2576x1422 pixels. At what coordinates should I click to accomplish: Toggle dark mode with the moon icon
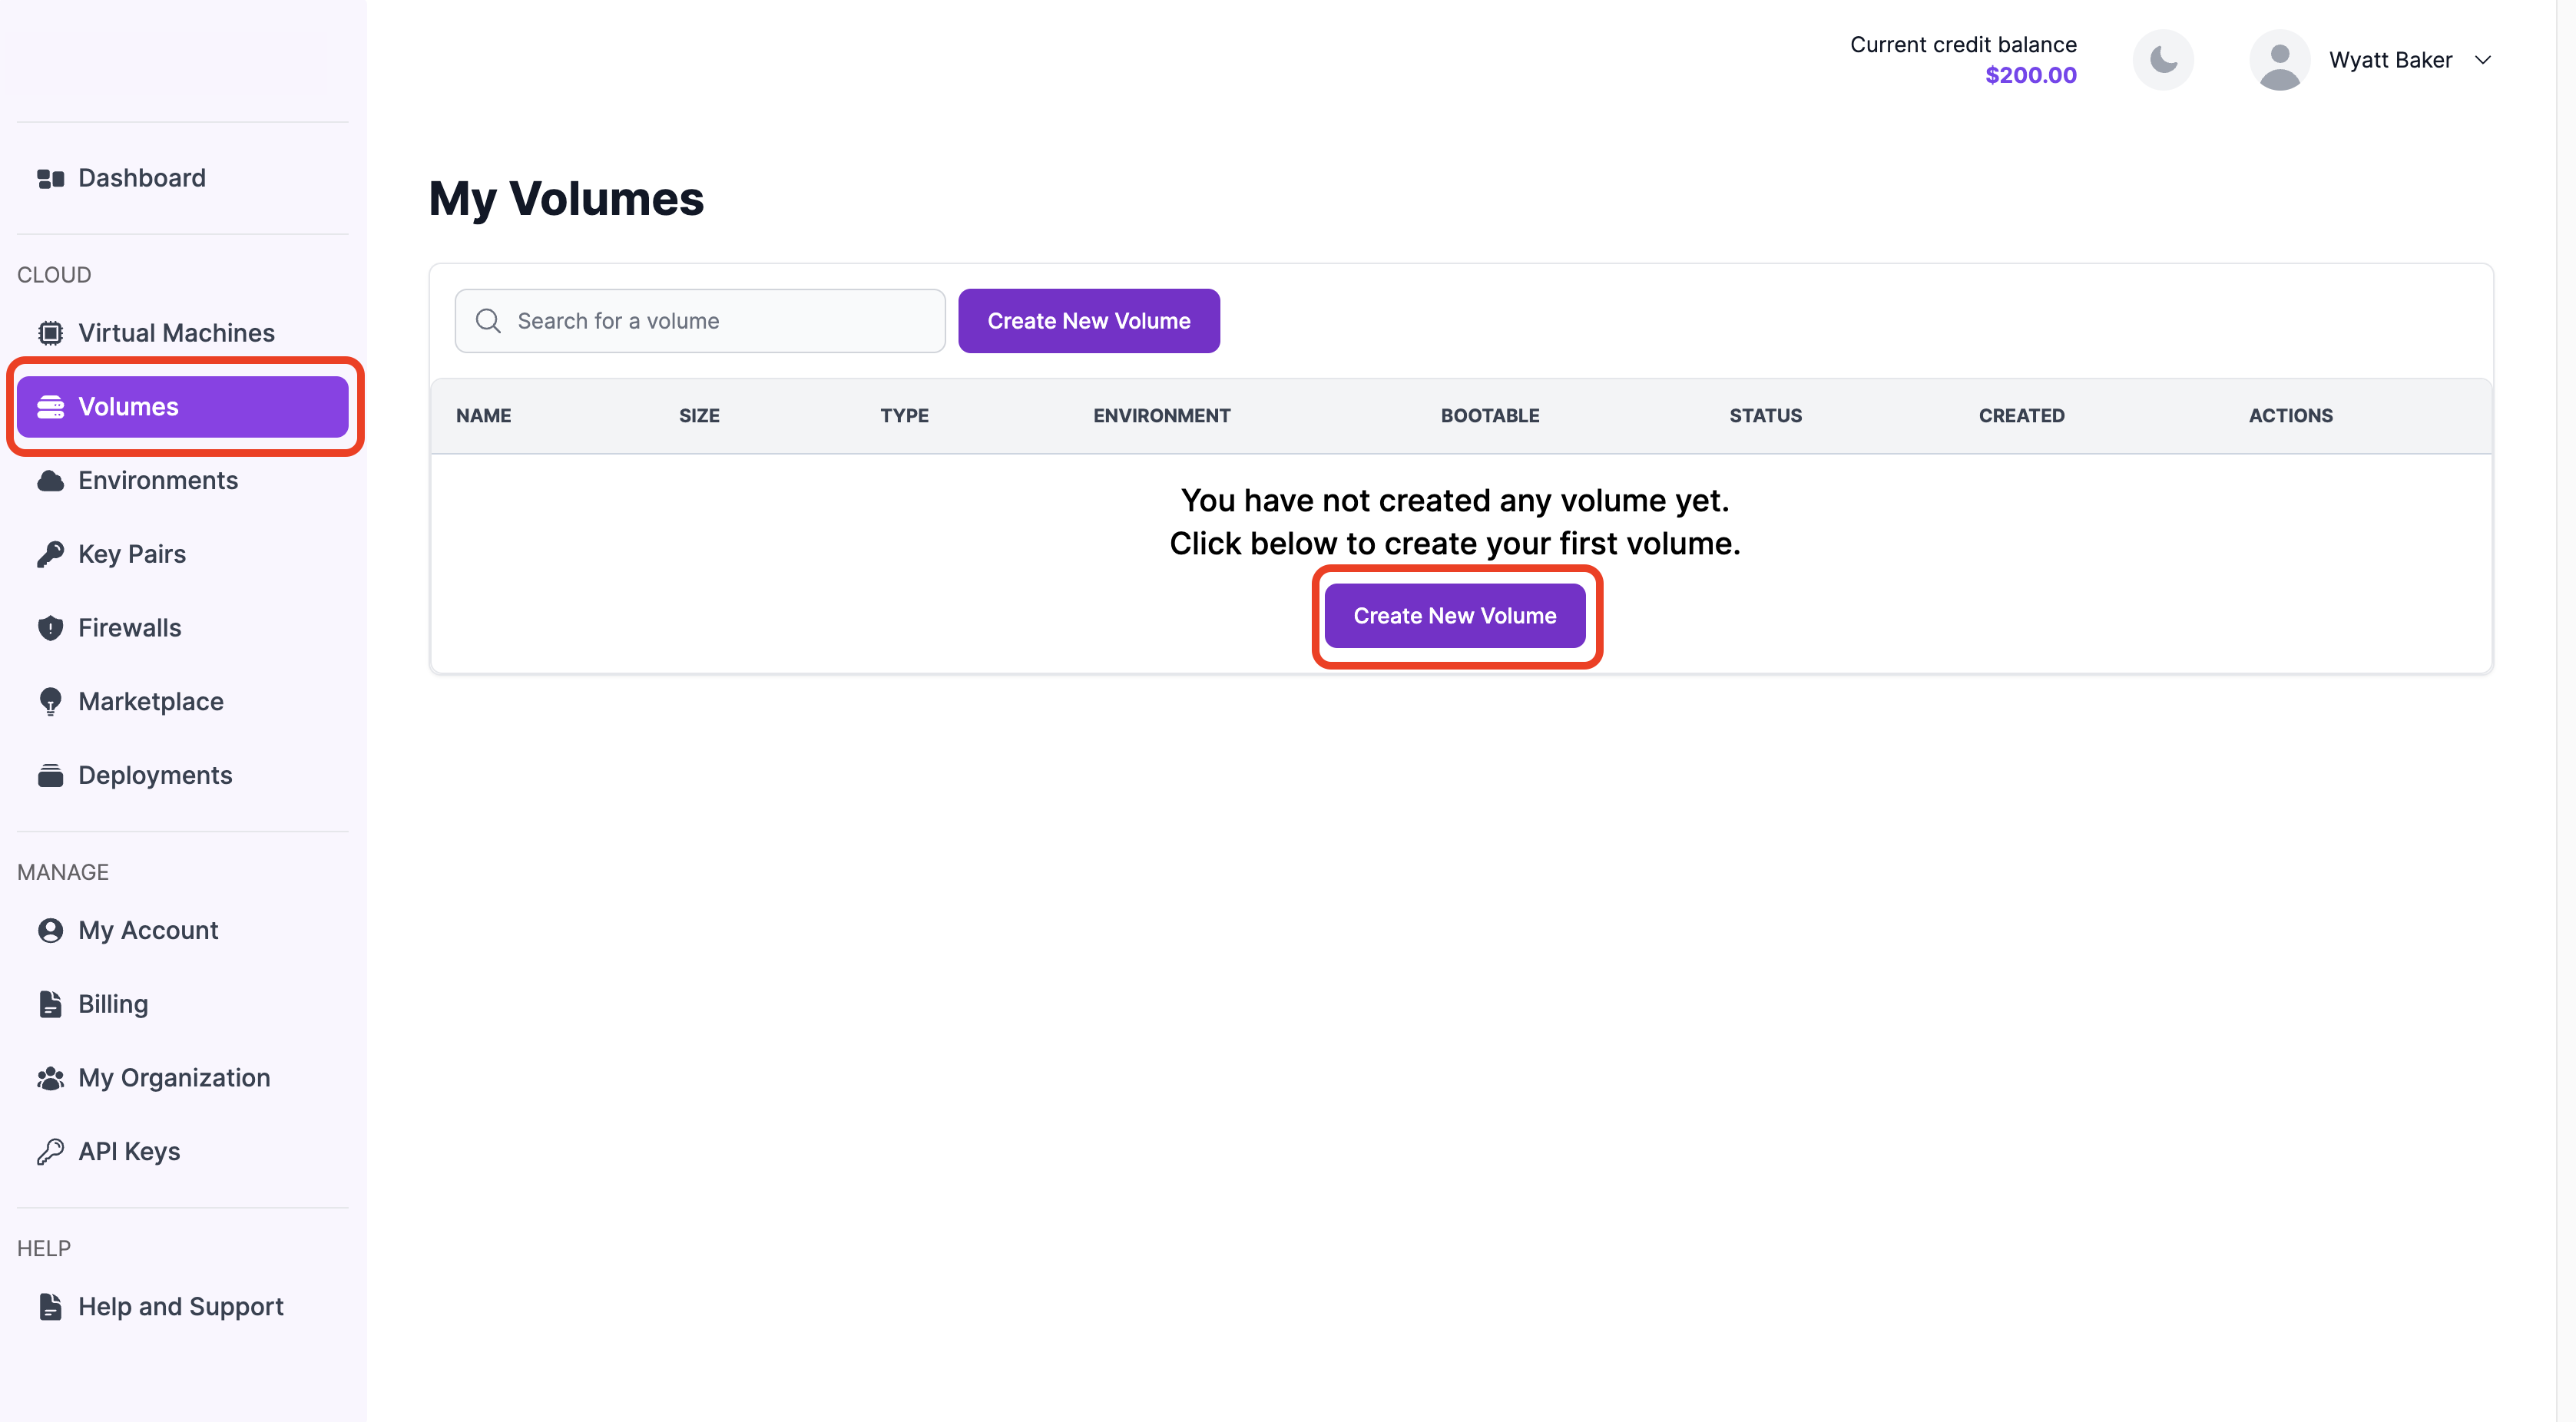[2163, 60]
